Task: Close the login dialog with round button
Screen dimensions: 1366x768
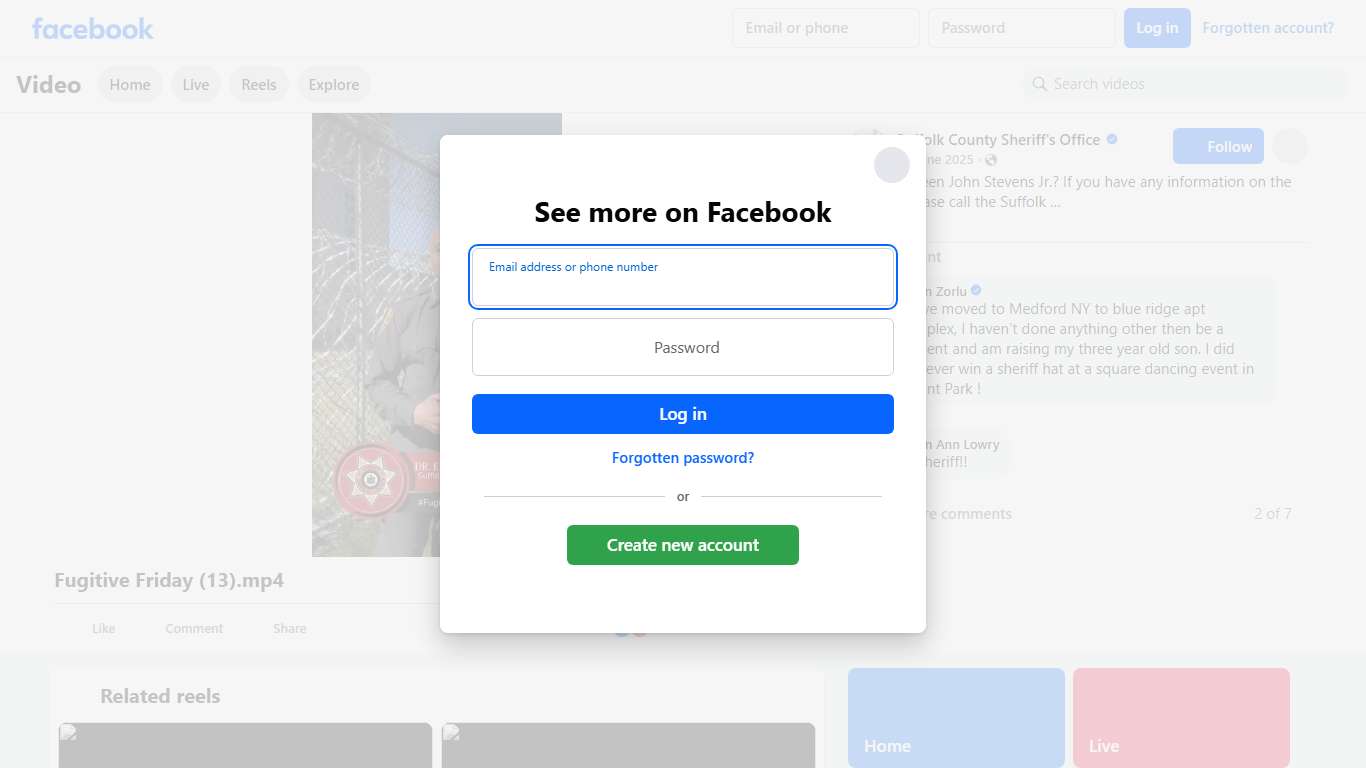Action: (x=892, y=165)
